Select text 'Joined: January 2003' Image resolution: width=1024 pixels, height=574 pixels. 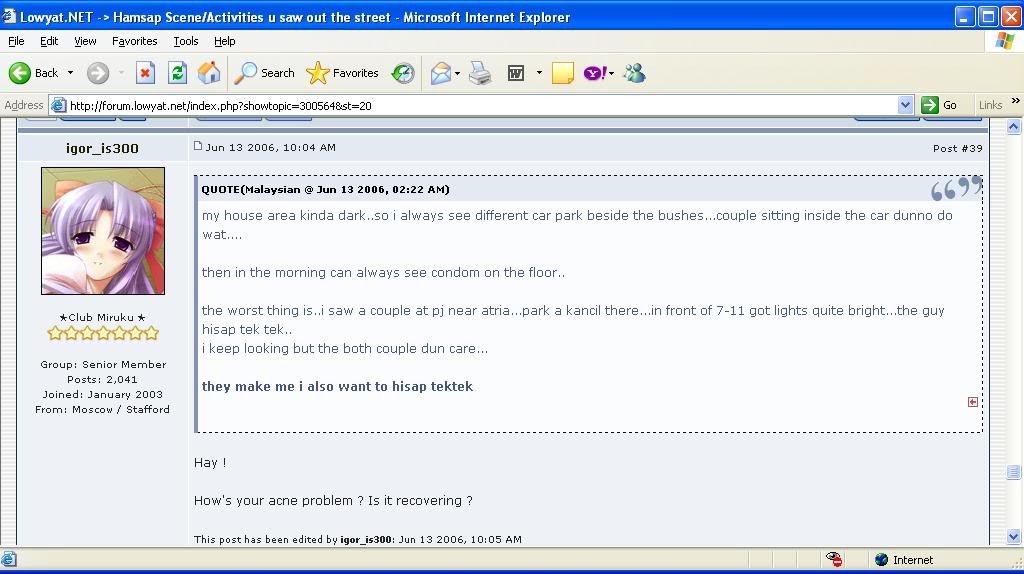[x=103, y=394]
